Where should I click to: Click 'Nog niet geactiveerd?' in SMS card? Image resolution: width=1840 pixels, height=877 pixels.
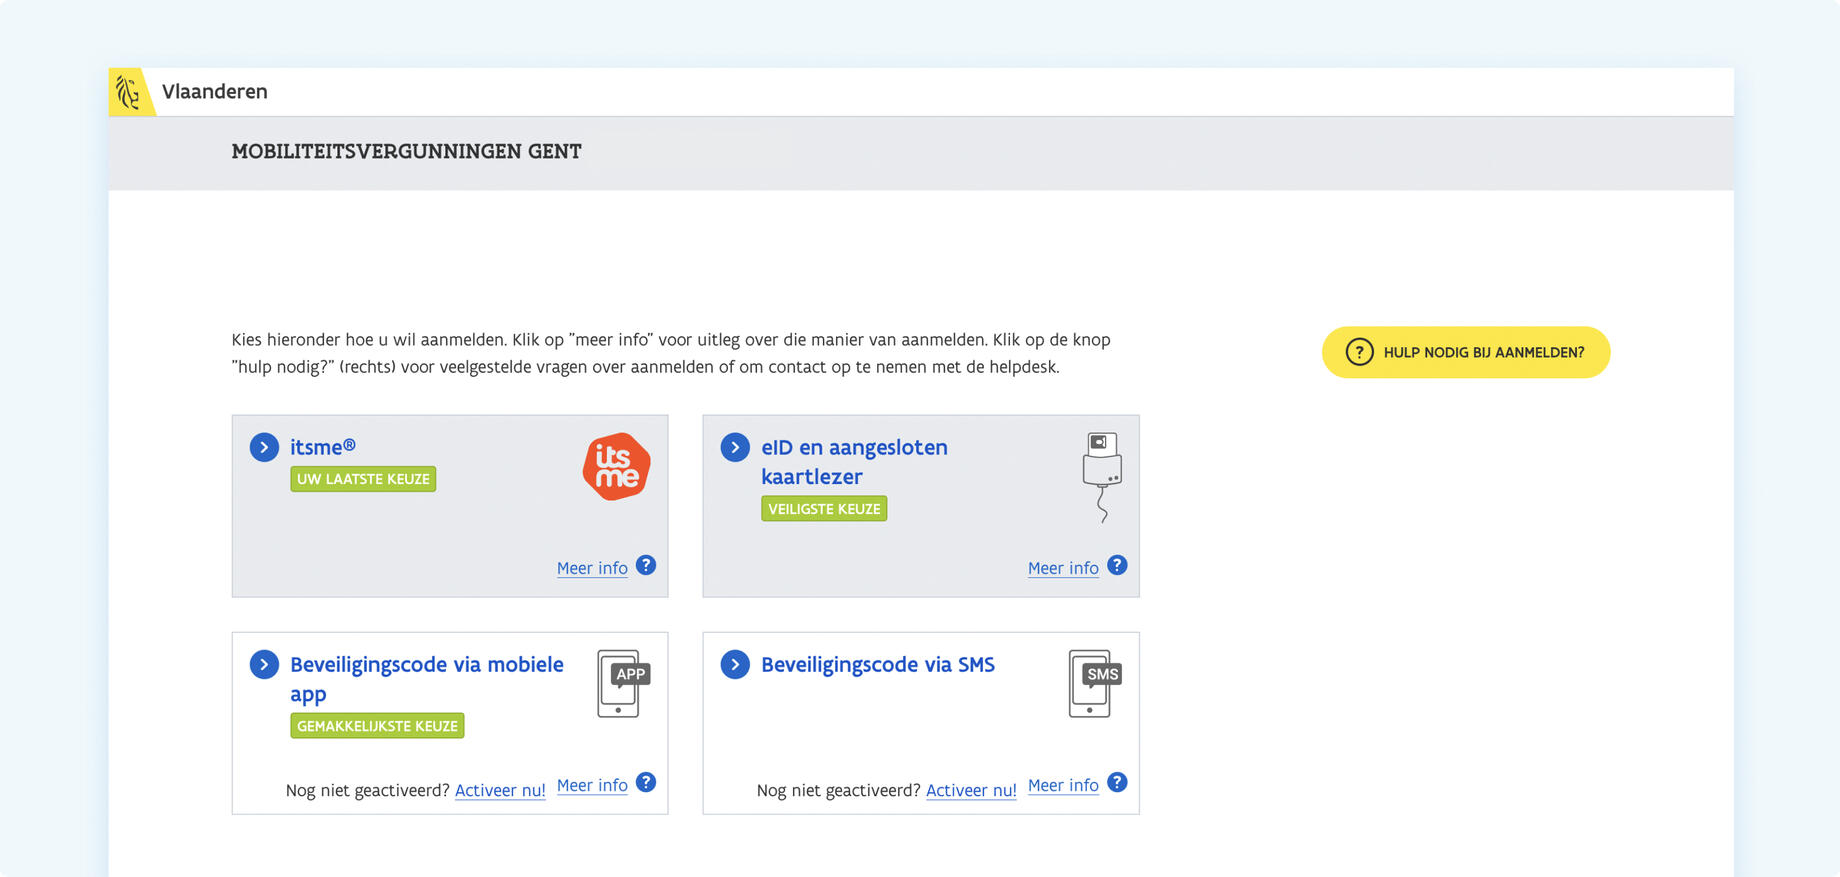(x=839, y=790)
